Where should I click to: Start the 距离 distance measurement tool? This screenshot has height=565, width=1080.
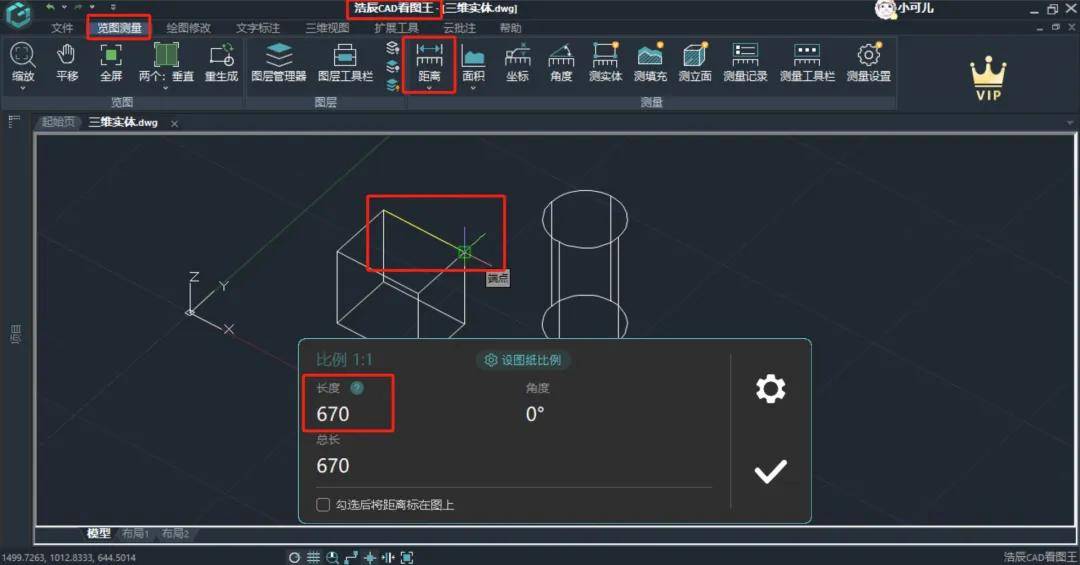[x=429, y=62]
